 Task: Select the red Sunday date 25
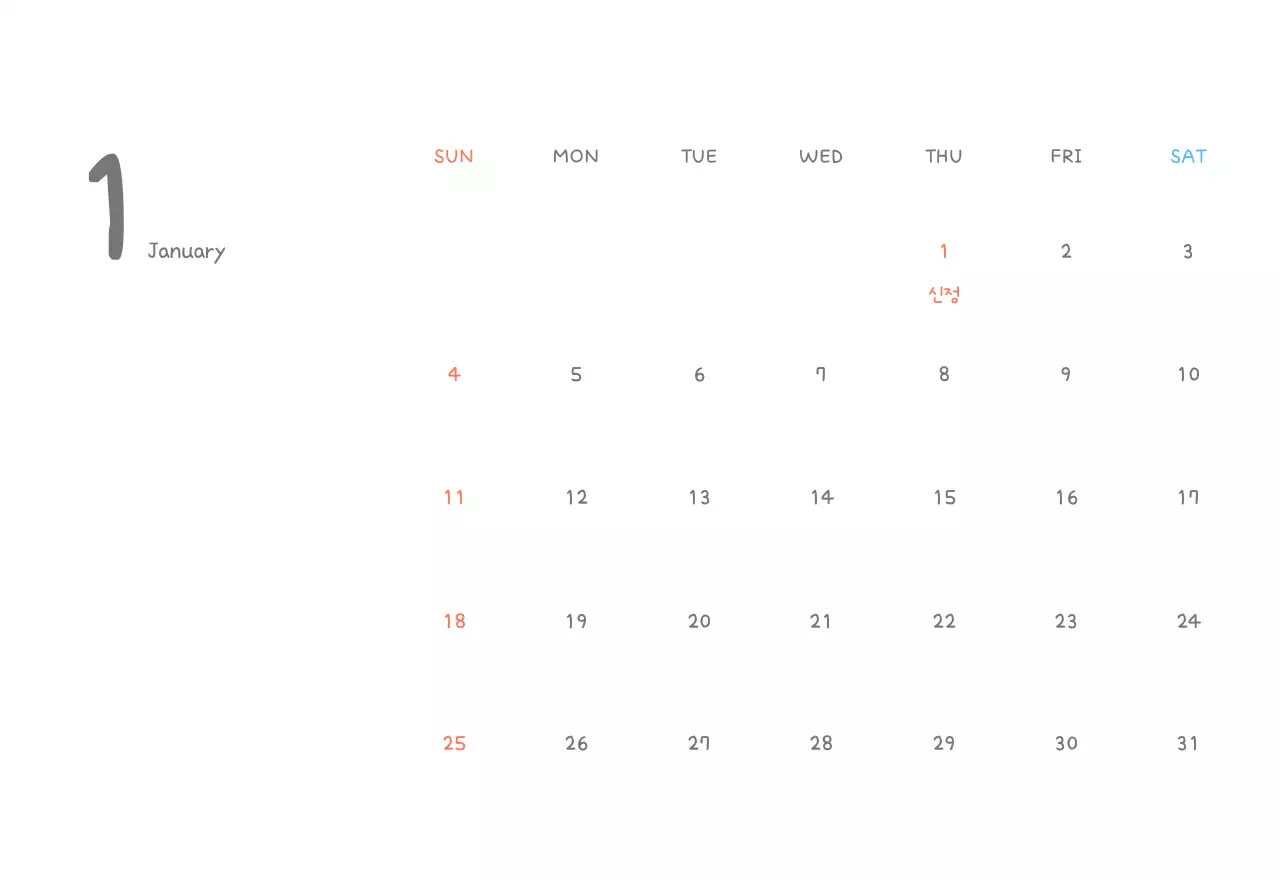(x=454, y=744)
